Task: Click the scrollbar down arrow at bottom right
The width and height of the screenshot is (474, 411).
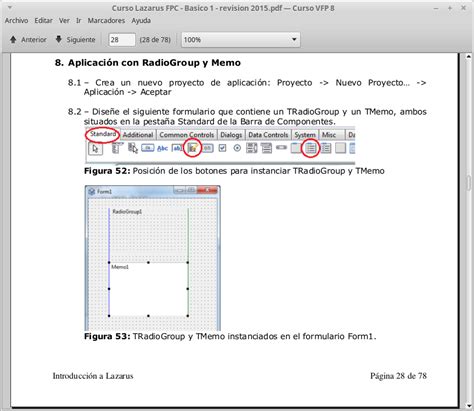Action: pos(468,406)
